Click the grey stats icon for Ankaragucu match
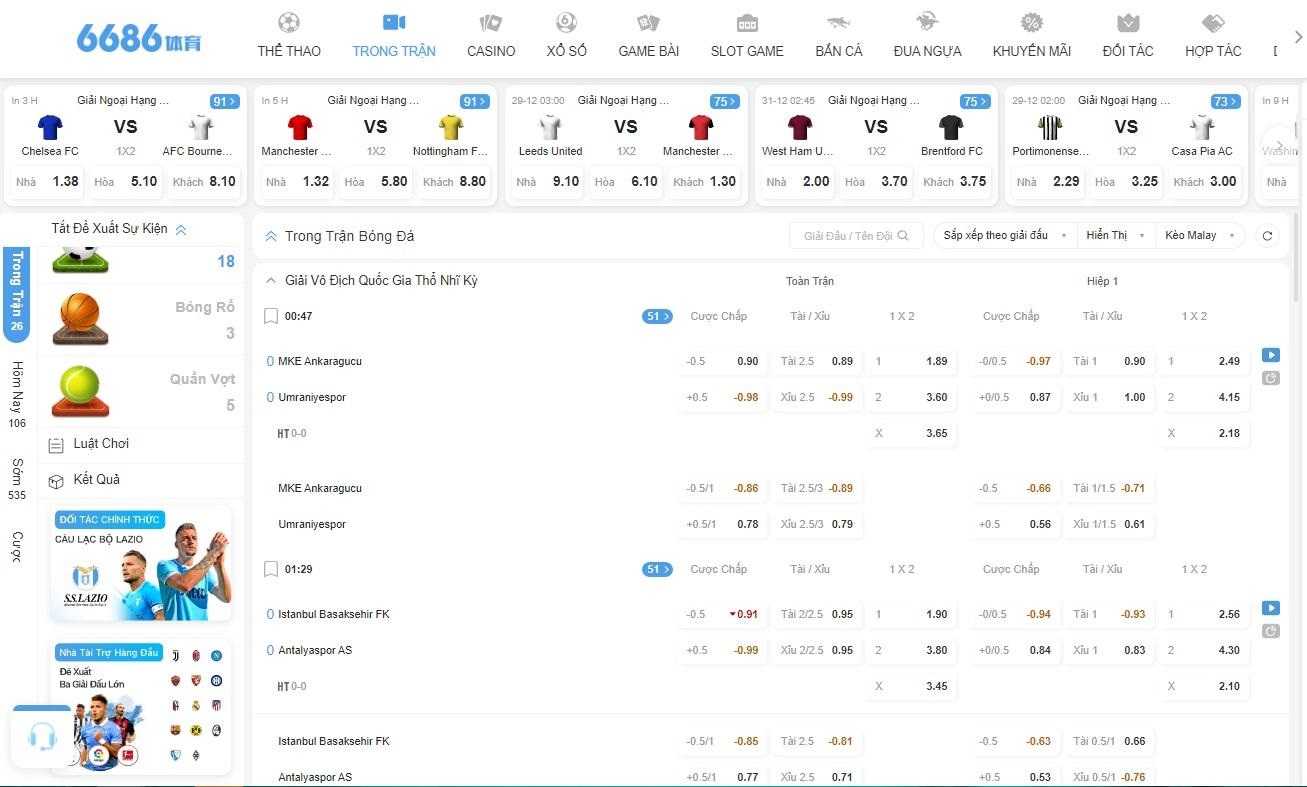 (1270, 378)
